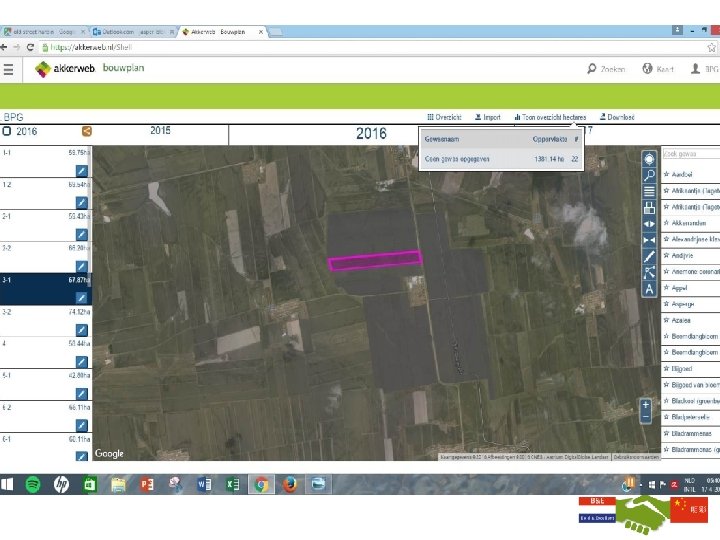Open Firefox from the taskbar
720x540 pixels.
tap(290, 484)
